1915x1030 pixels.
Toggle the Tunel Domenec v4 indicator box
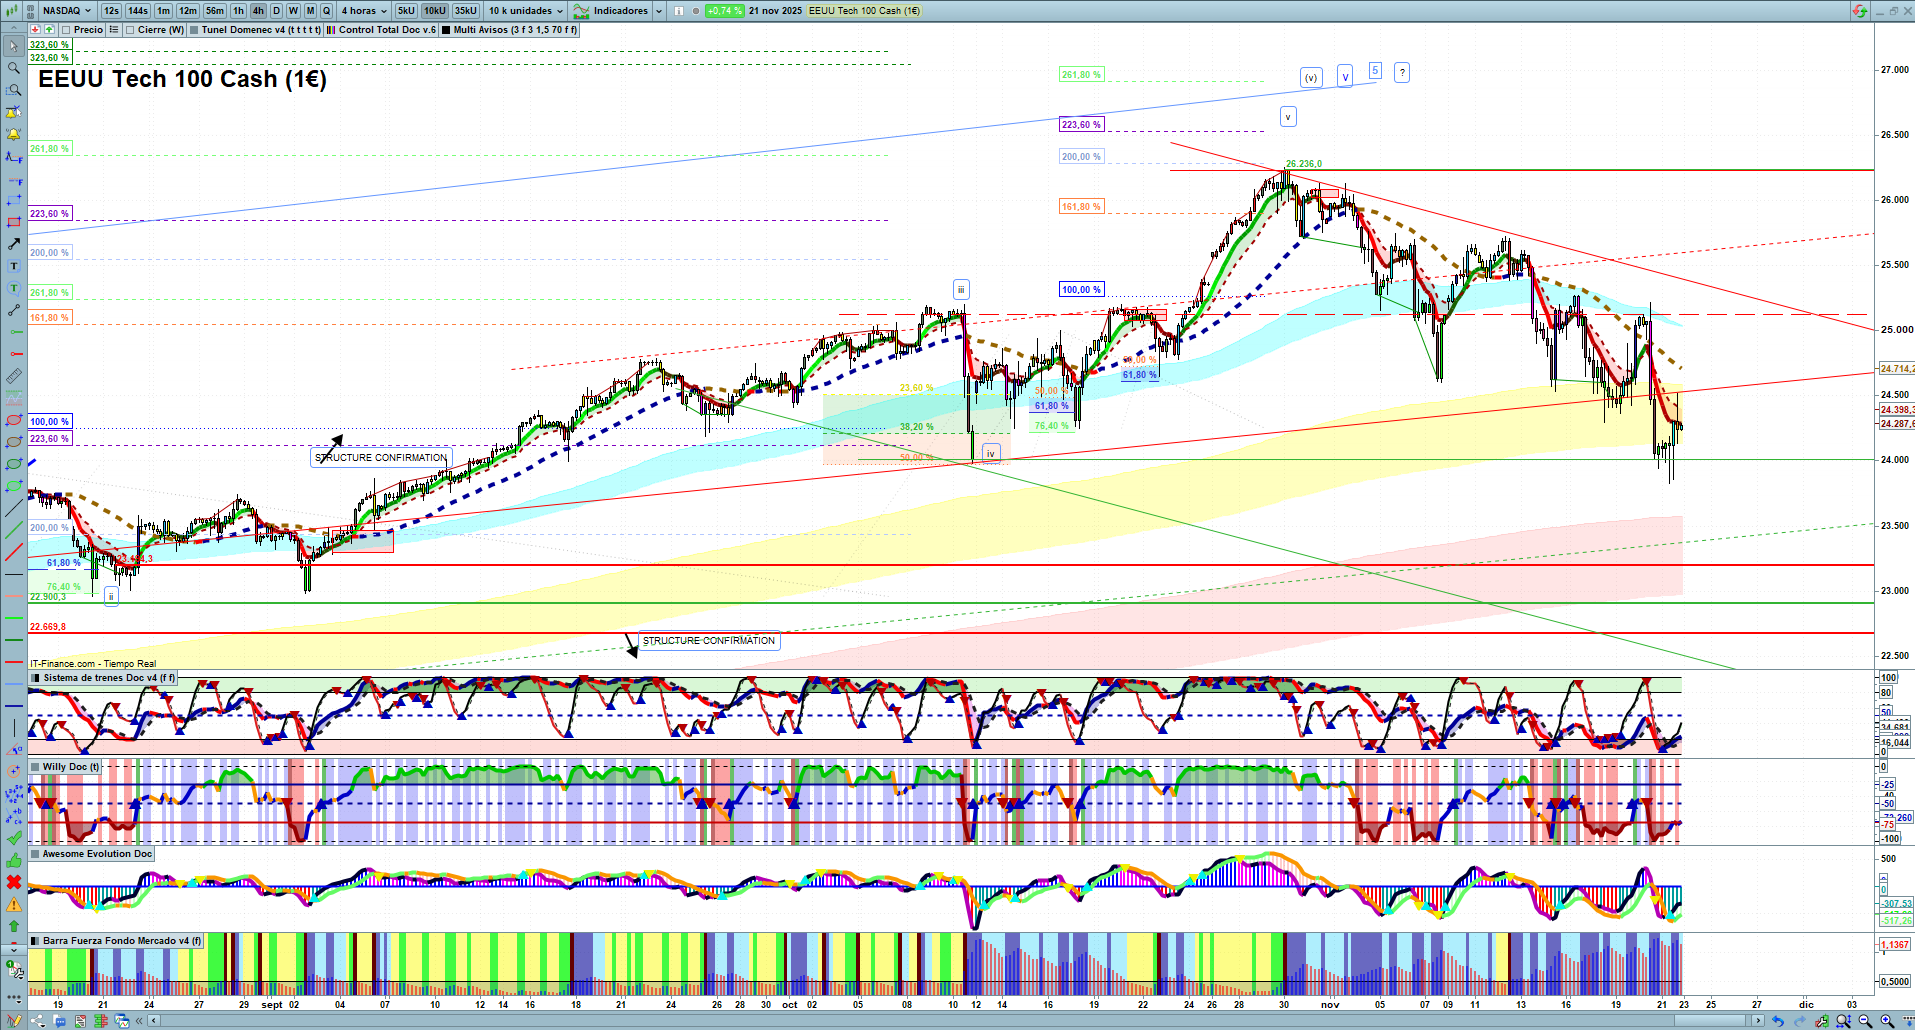click(194, 30)
